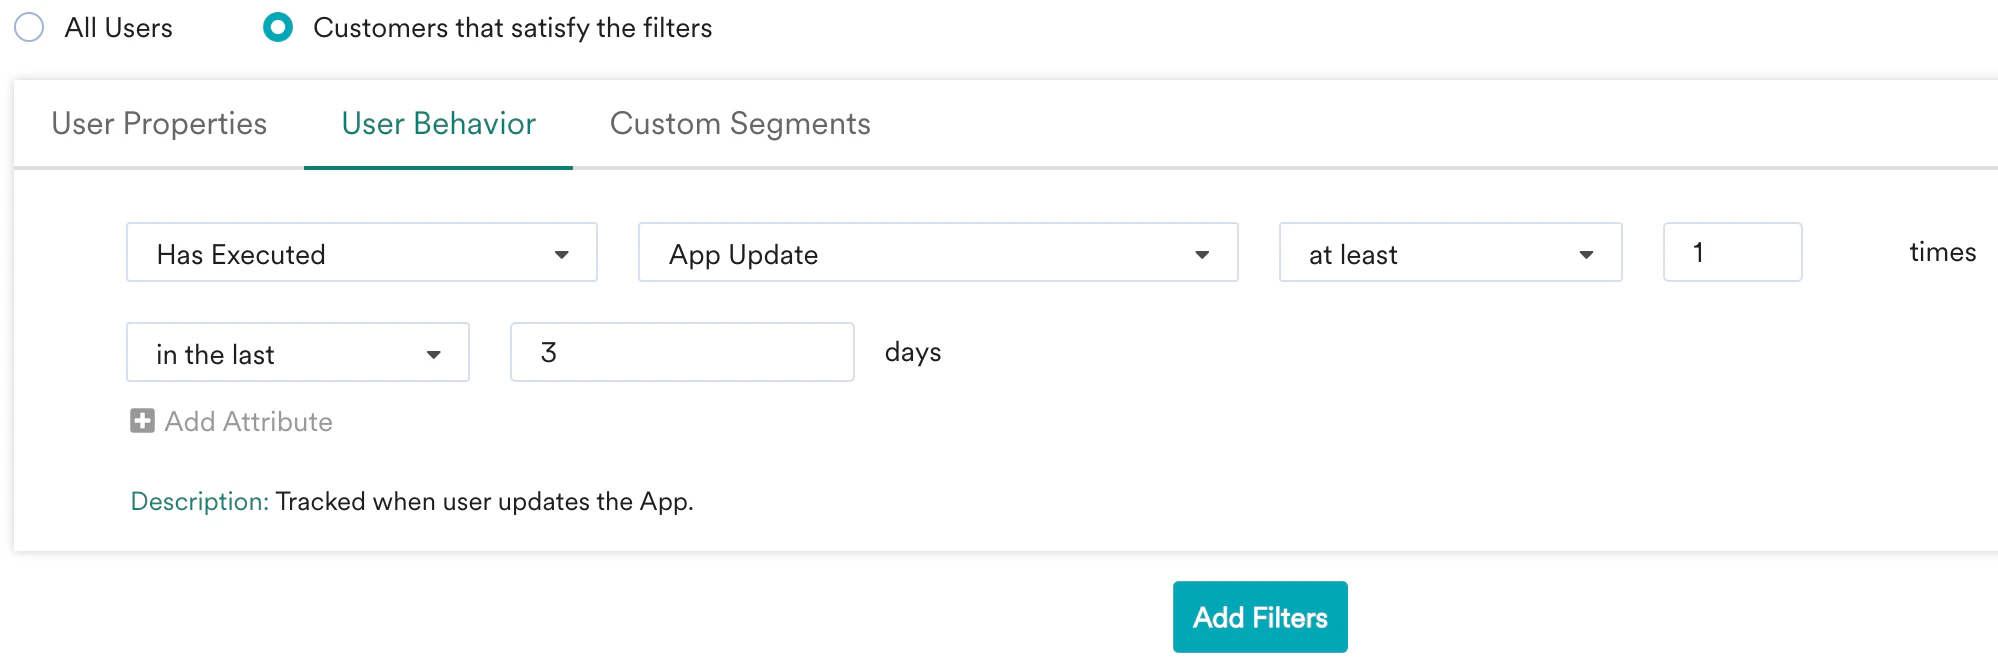Image resolution: width=1998 pixels, height=660 pixels.
Task: Select 'Customers that satisfy the filters' option
Action: [x=278, y=27]
